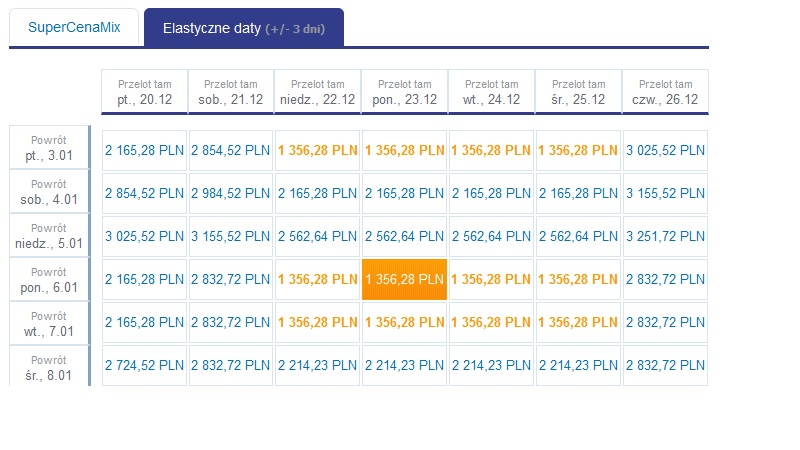The height and width of the screenshot is (450, 800).
Task: Pick 1 356,28 PLN for 22.12 returning 7.01
Action: 317,322
